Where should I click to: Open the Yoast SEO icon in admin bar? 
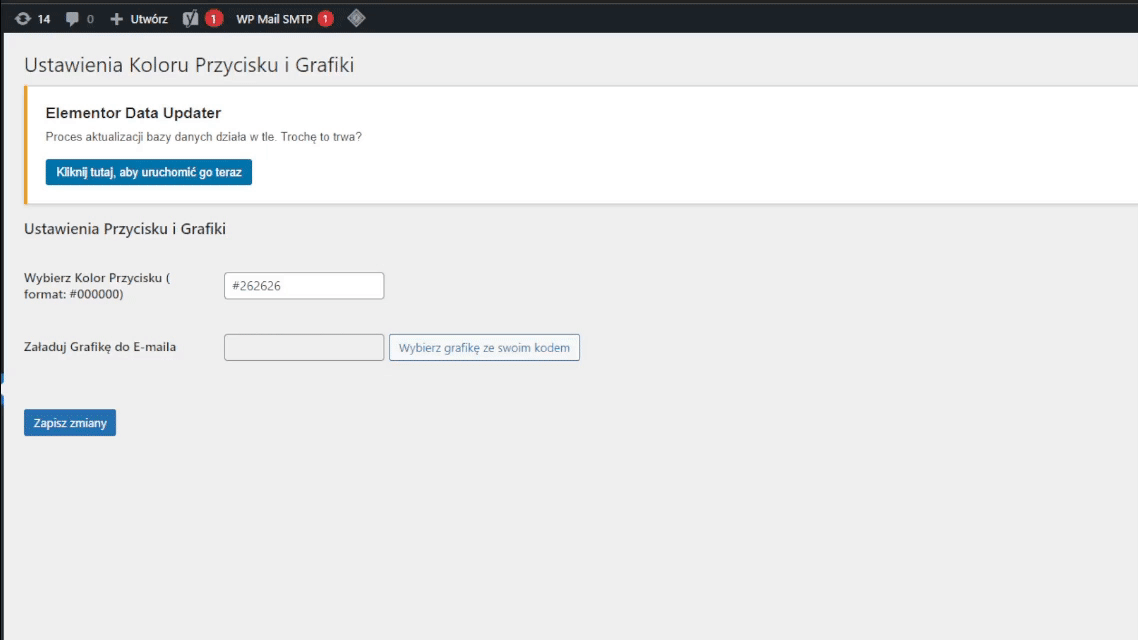191,19
